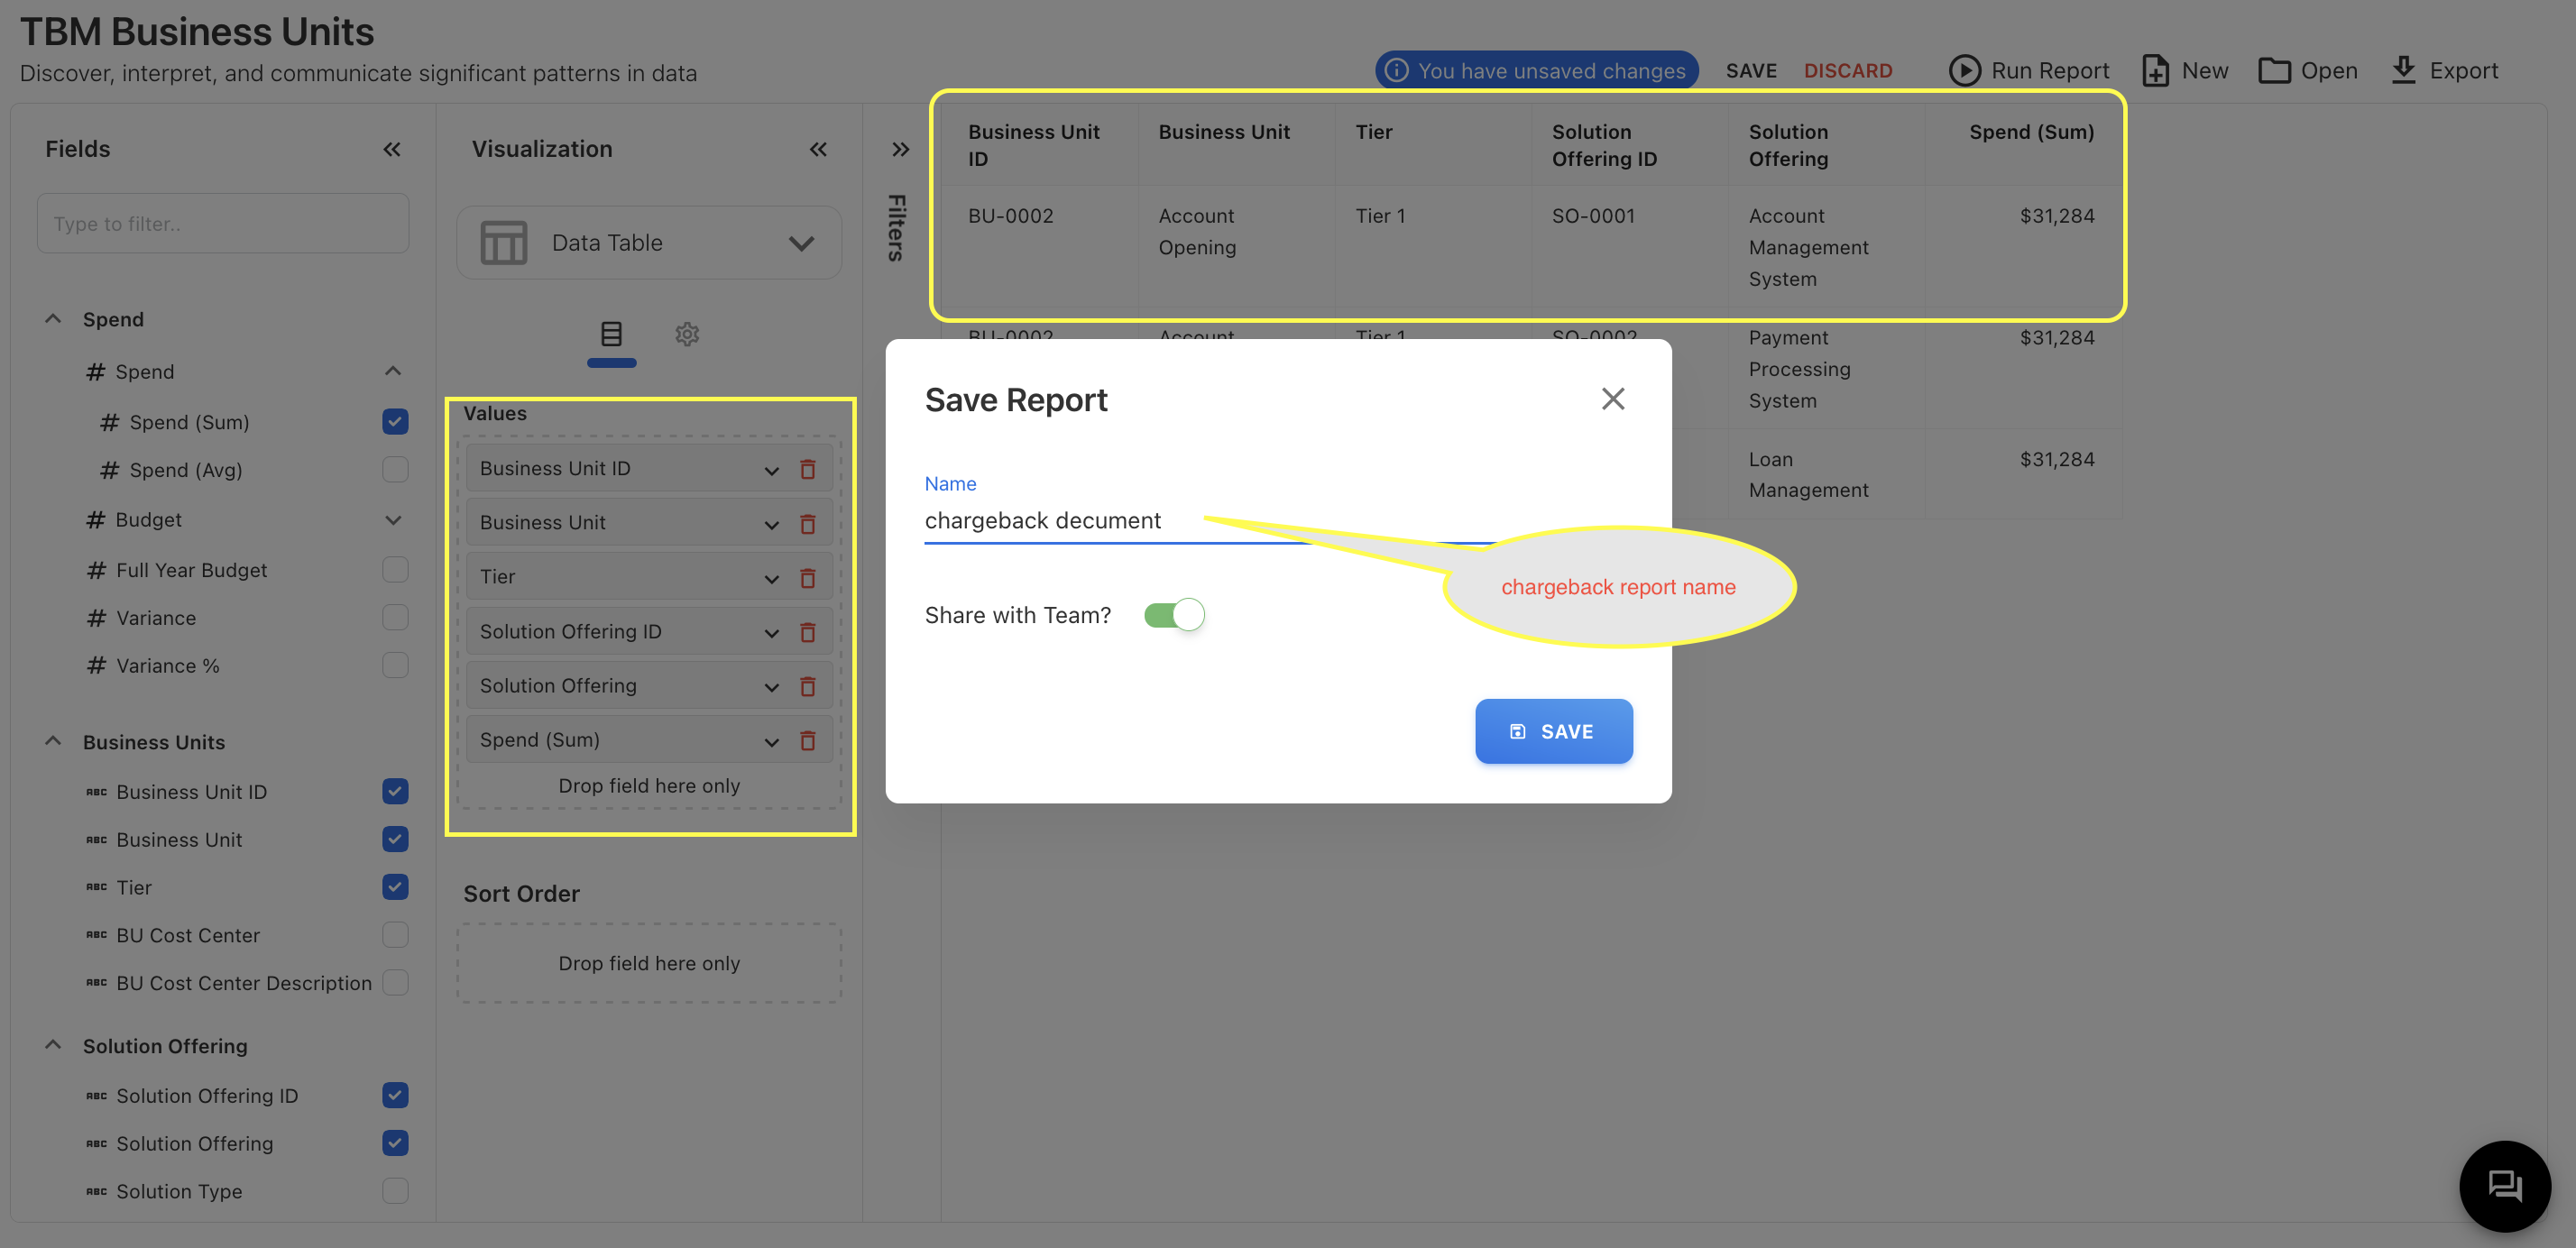Image resolution: width=2576 pixels, height=1248 pixels.
Task: Click the Export download icon
Action: tap(2403, 70)
